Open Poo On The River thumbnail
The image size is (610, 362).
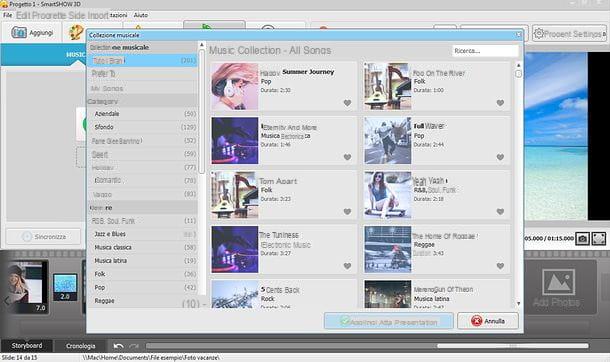tap(387, 86)
